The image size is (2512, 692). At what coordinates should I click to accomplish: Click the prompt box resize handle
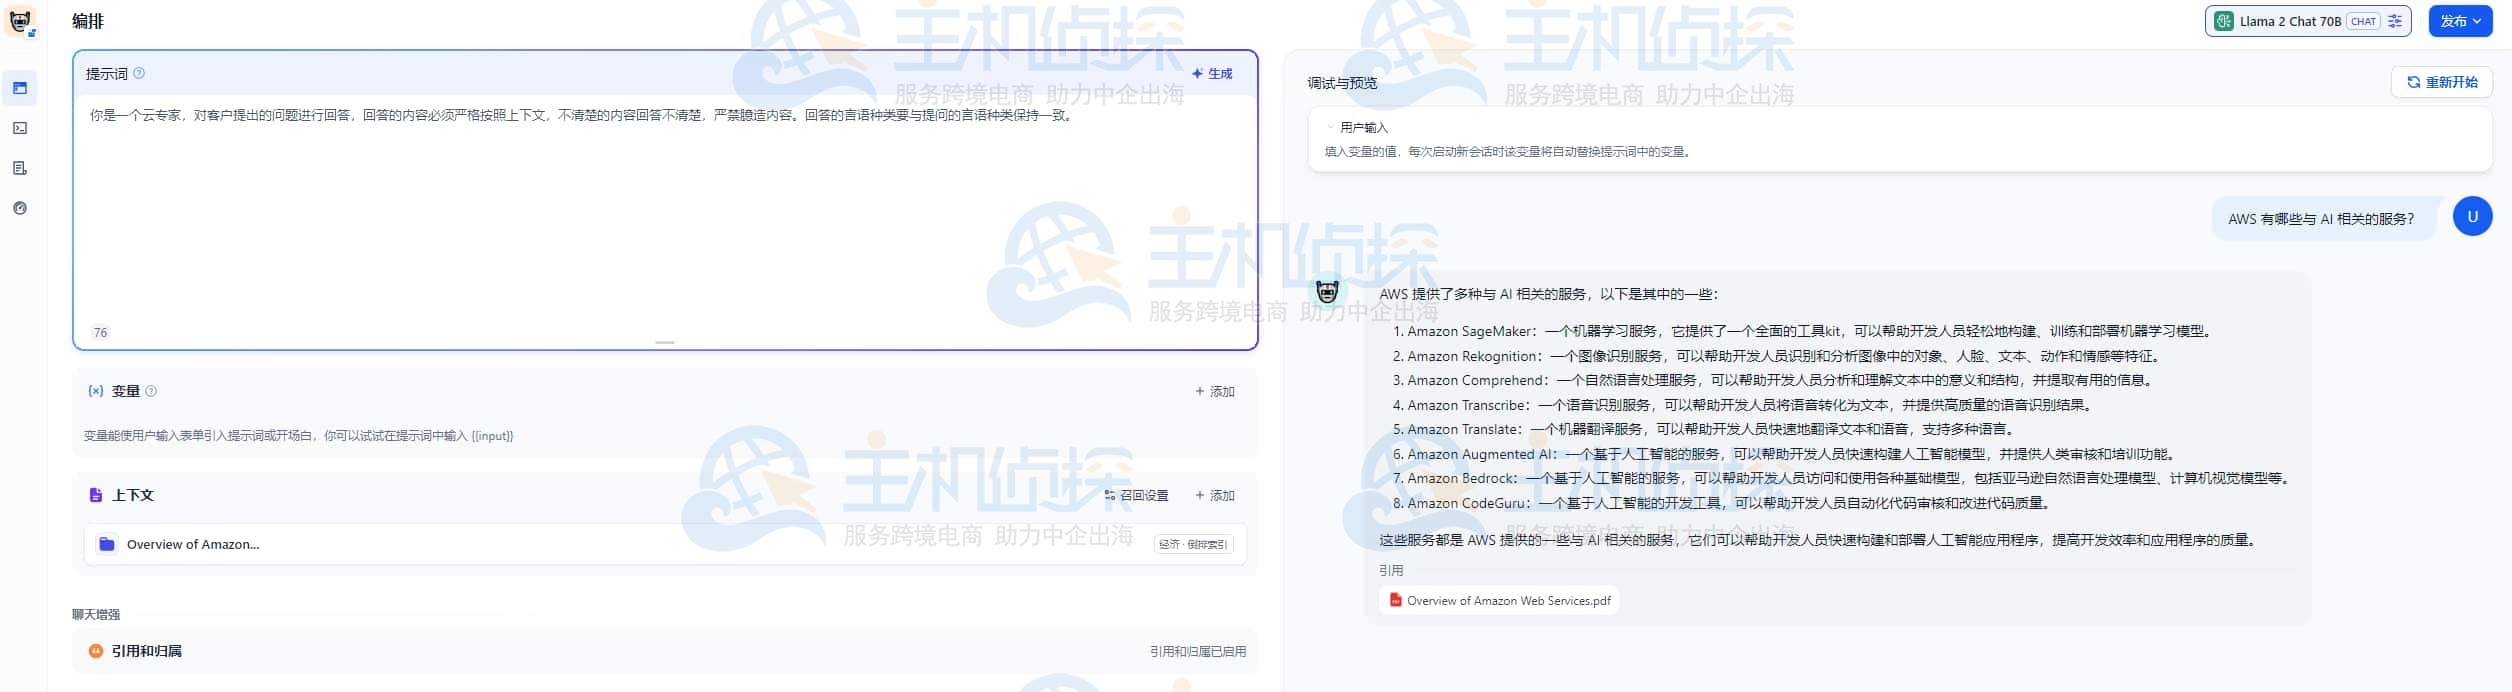tap(665, 342)
